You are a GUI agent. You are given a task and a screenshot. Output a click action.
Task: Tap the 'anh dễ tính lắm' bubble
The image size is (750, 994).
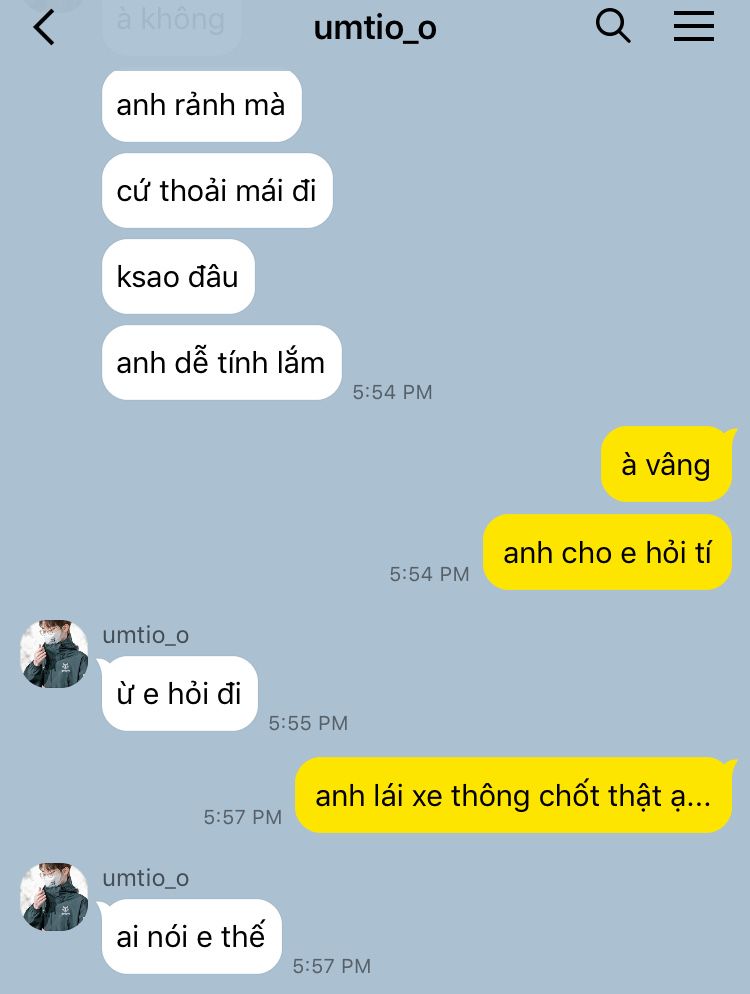(222, 363)
